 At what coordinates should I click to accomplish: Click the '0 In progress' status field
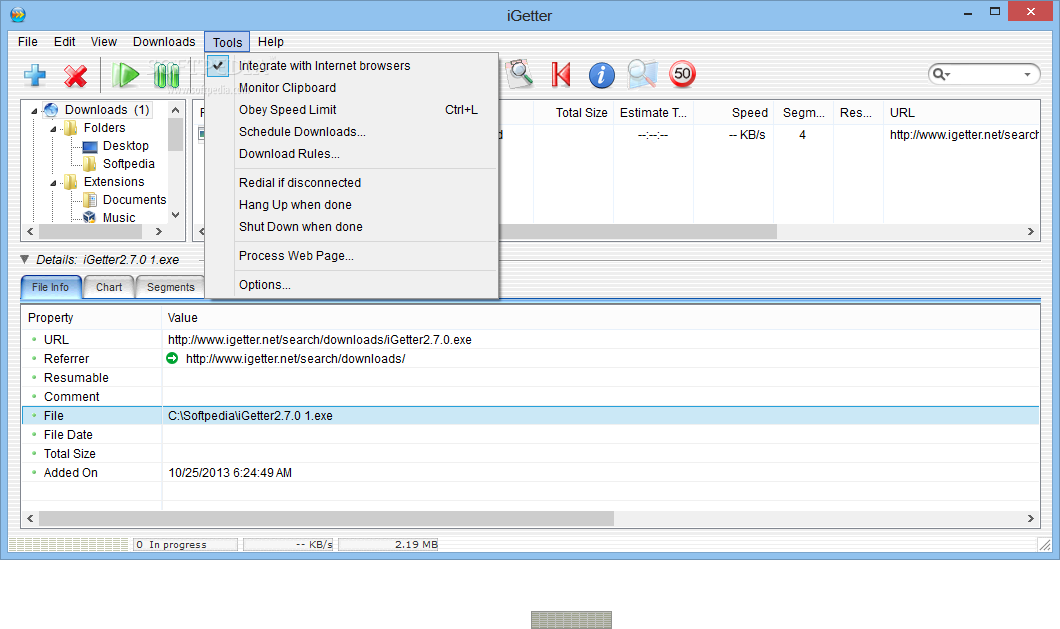pos(185,544)
